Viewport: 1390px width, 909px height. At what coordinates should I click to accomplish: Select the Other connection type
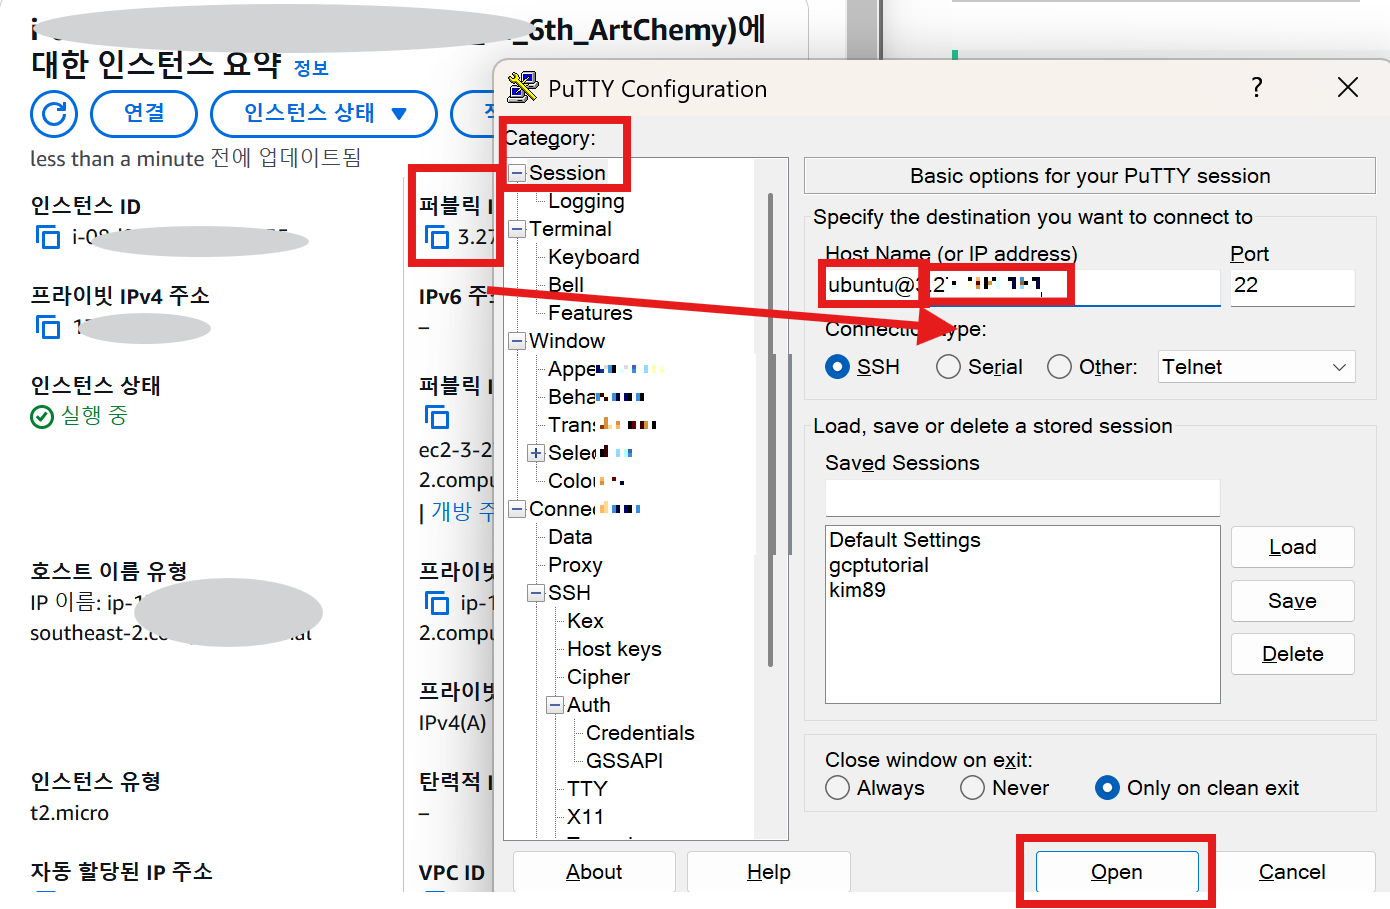[1060, 367]
